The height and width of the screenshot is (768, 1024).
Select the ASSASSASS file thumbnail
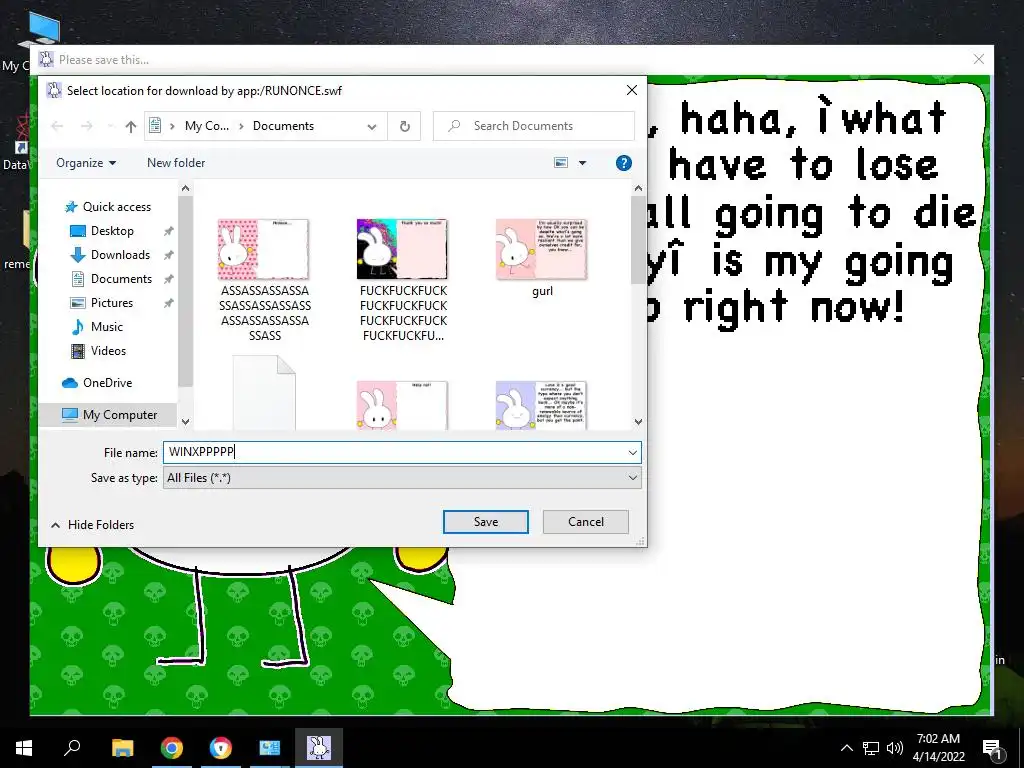click(263, 249)
